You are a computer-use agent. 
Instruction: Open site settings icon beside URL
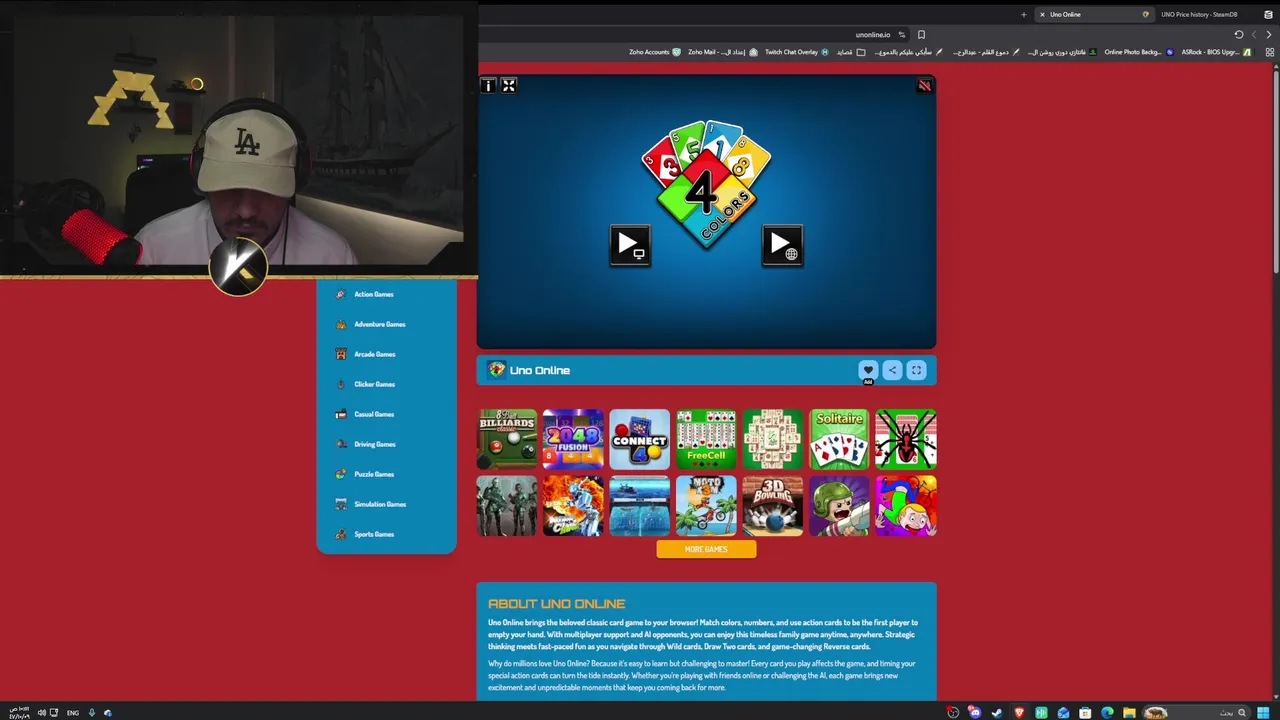[x=902, y=34]
